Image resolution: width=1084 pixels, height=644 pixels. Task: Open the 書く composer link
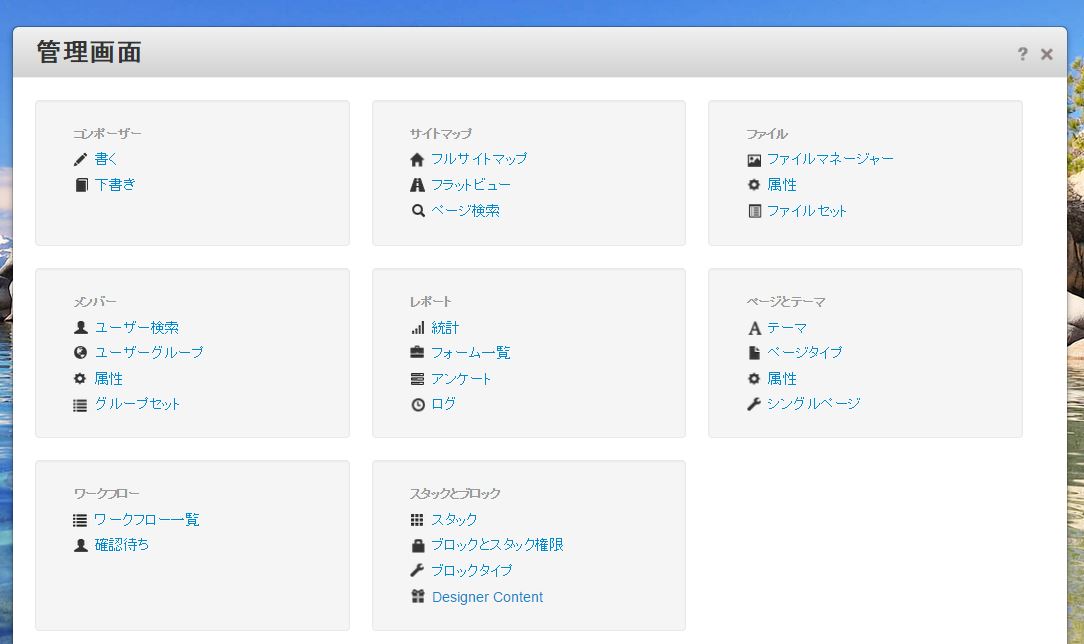pyautogui.click(x=106, y=159)
